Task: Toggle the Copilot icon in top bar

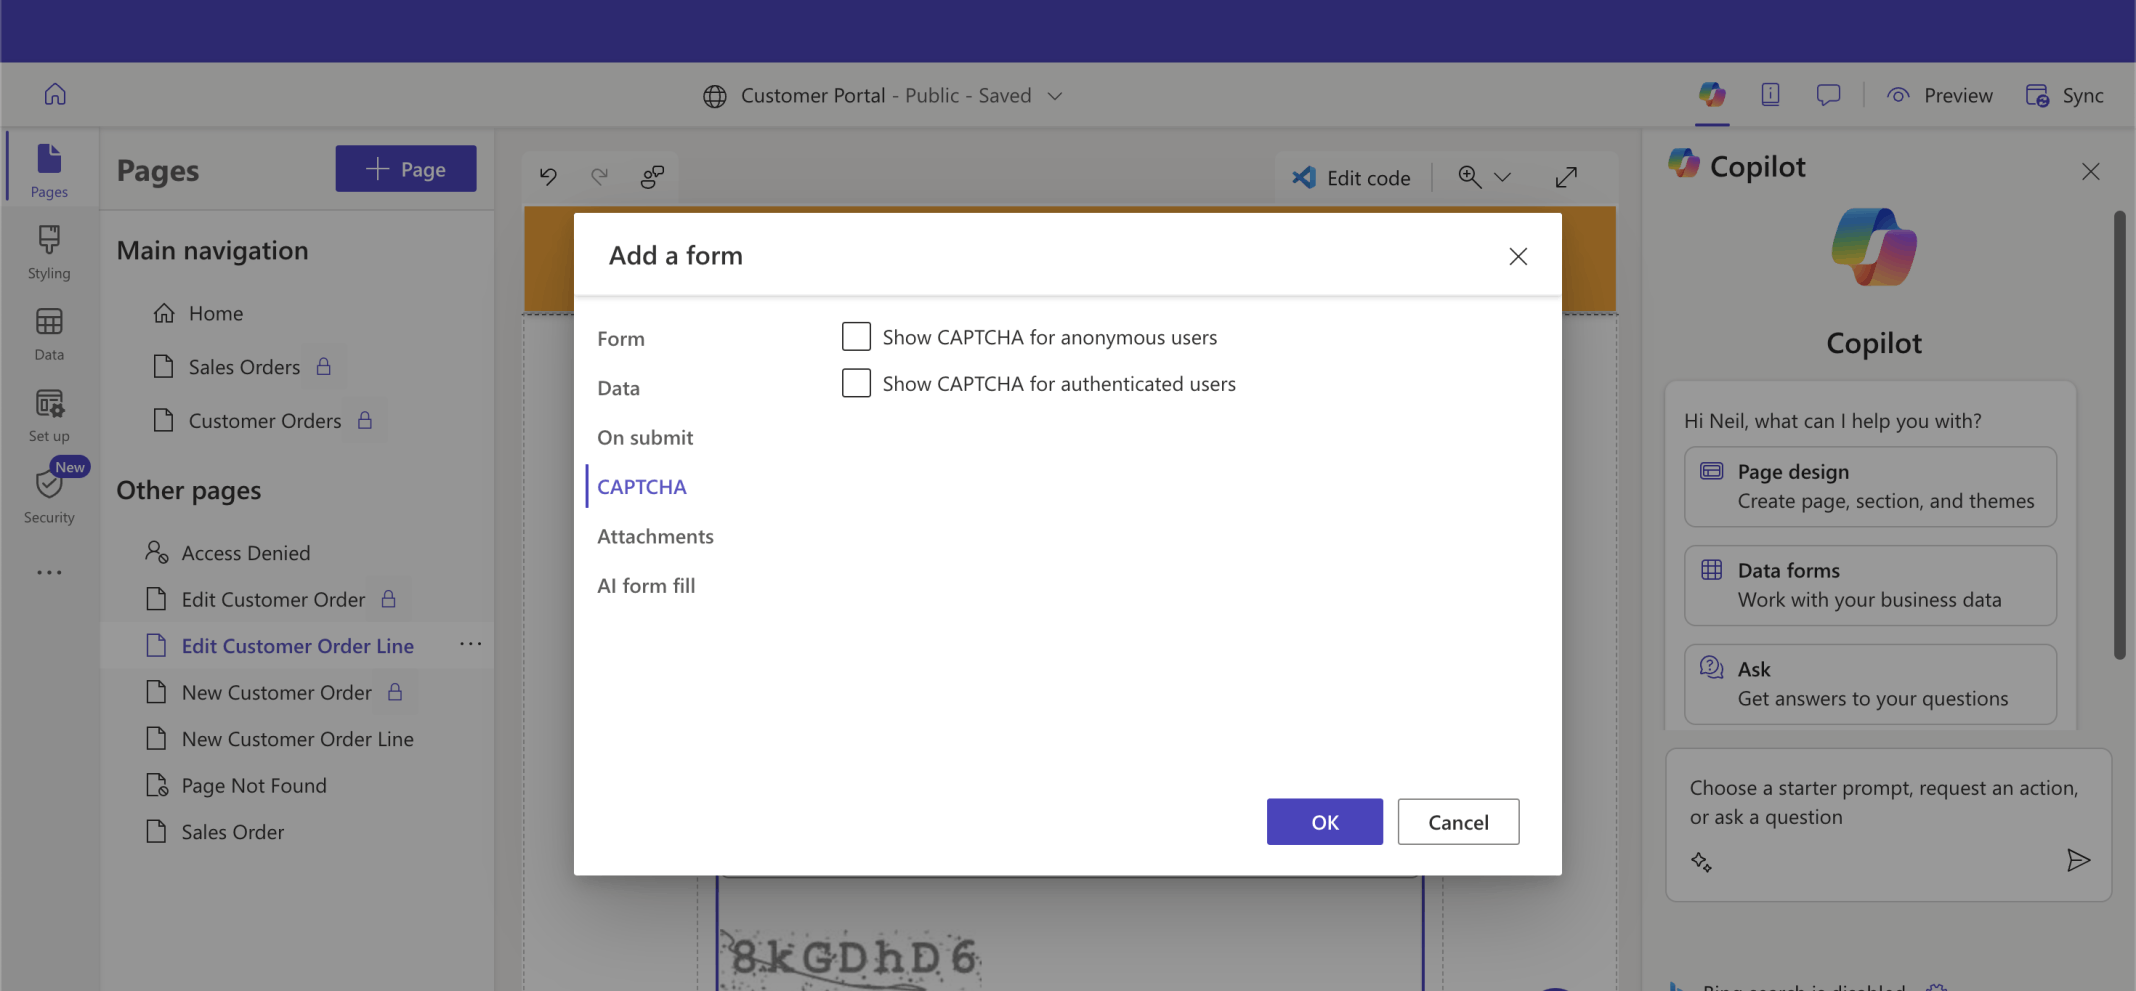Action: 1712,95
